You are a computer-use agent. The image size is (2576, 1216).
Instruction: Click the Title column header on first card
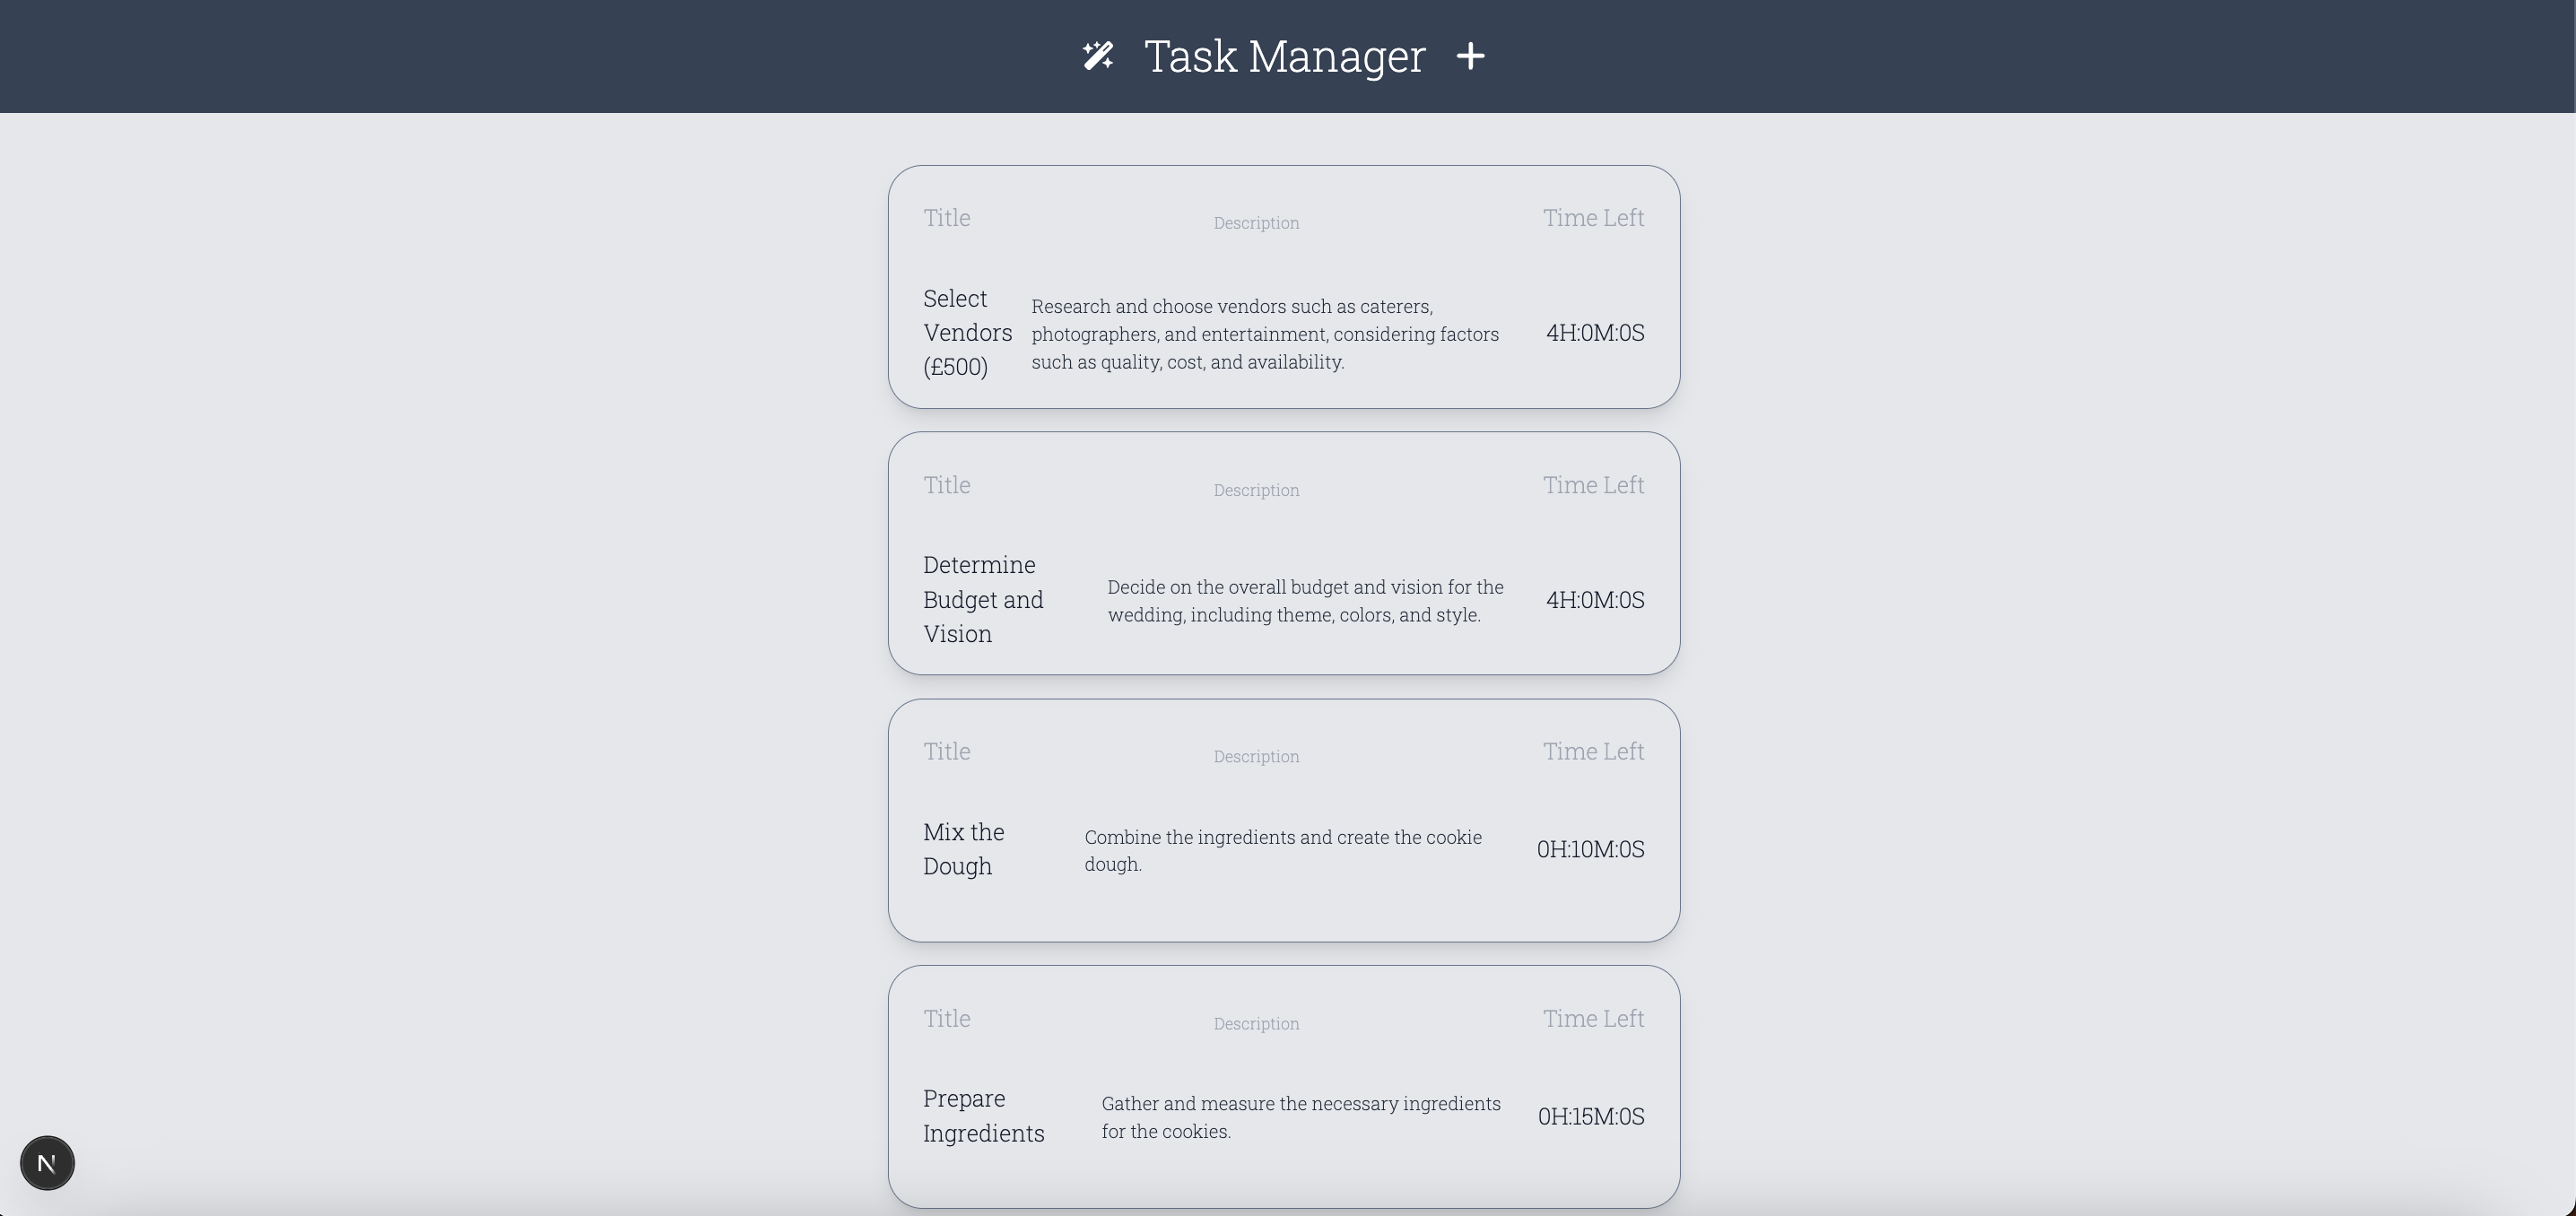pos(946,217)
